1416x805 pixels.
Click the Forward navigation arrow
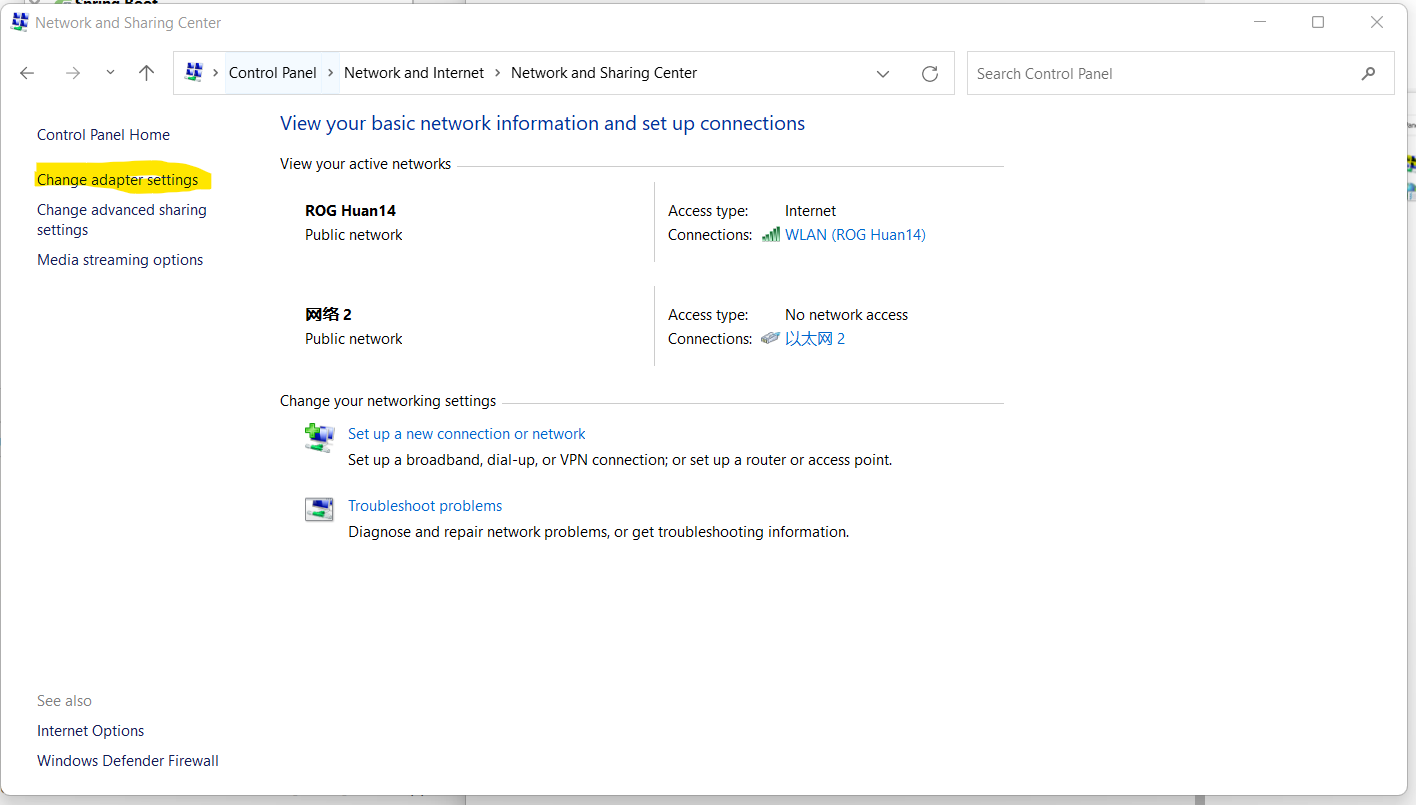point(72,73)
